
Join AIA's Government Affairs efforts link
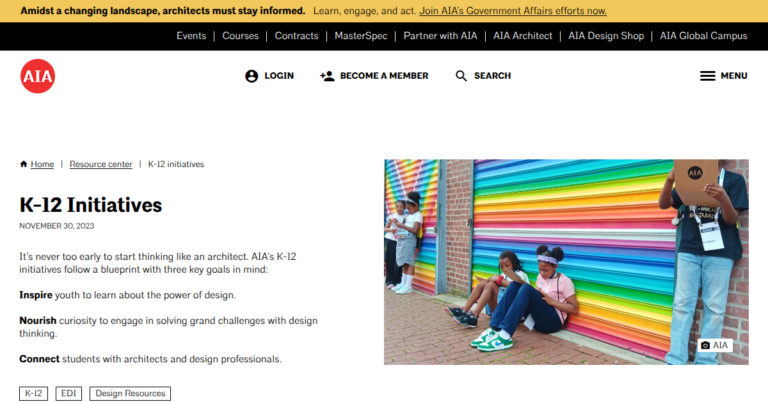tap(513, 11)
